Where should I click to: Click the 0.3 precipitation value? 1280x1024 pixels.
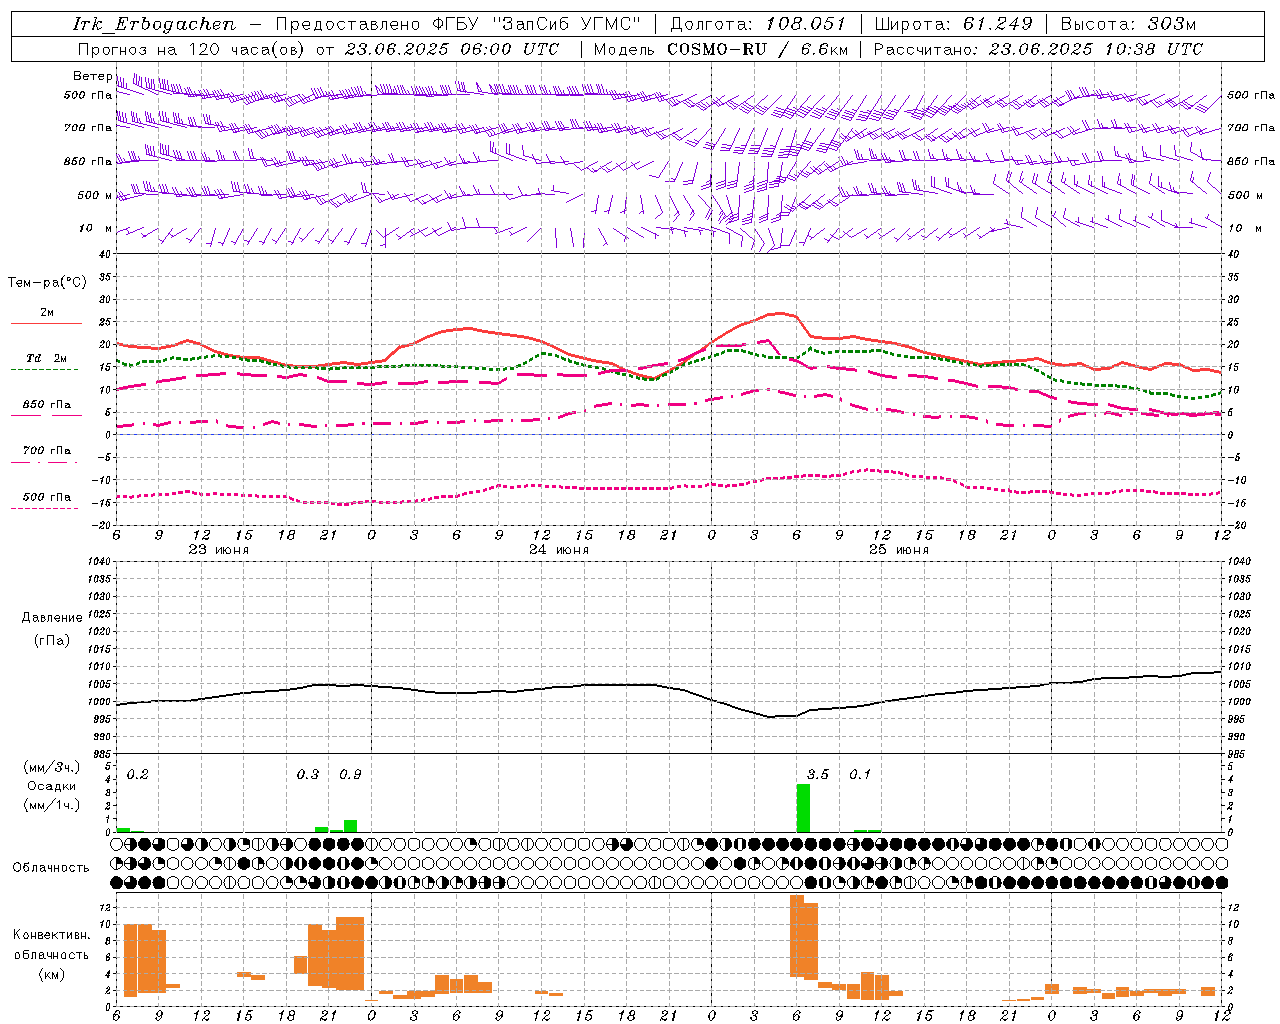click(x=307, y=774)
